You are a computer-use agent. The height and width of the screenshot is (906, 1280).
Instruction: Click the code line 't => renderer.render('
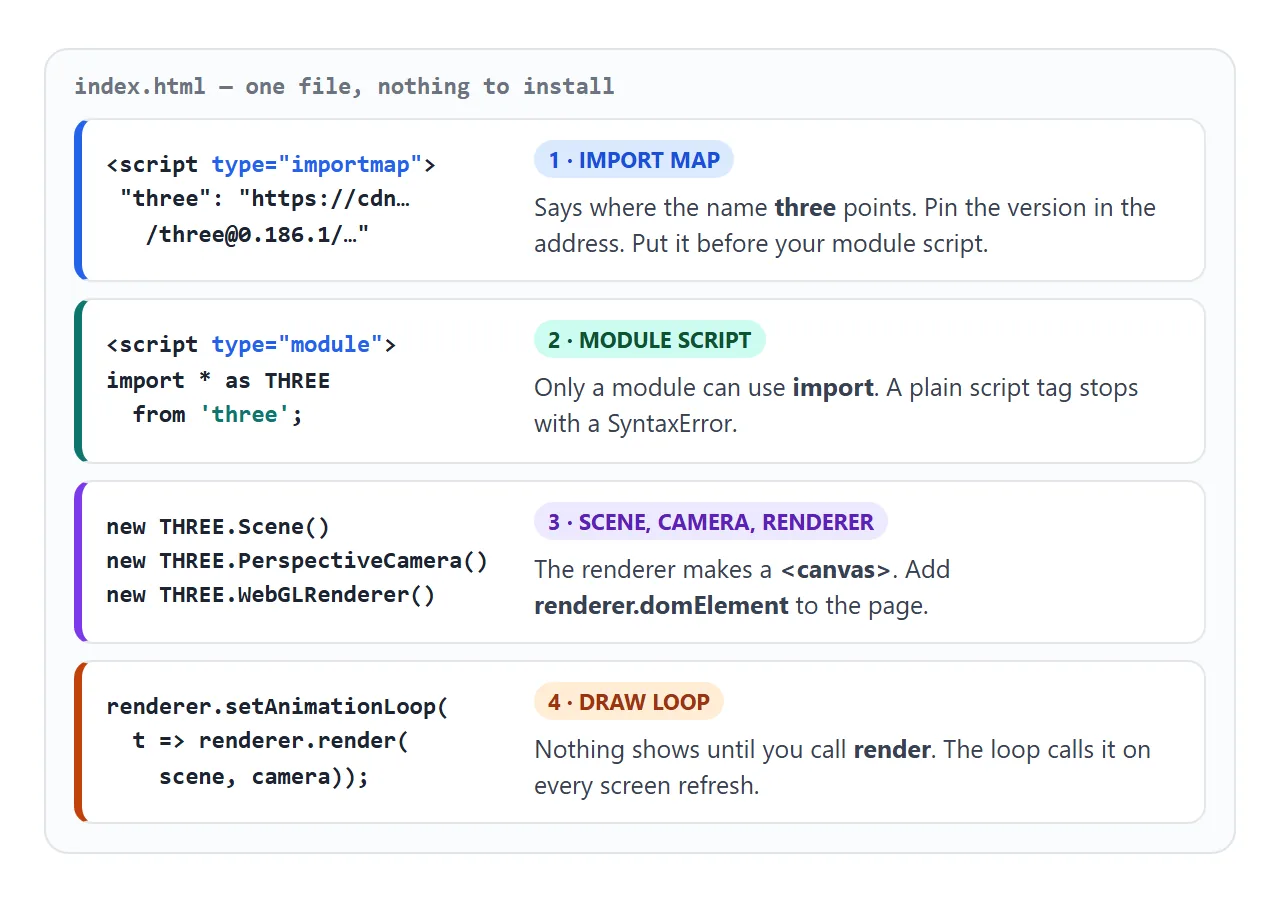point(271,741)
